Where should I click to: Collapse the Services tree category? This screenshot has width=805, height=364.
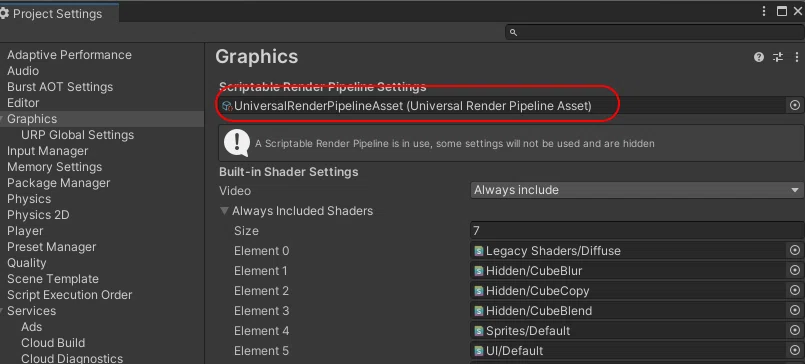coord(2,311)
